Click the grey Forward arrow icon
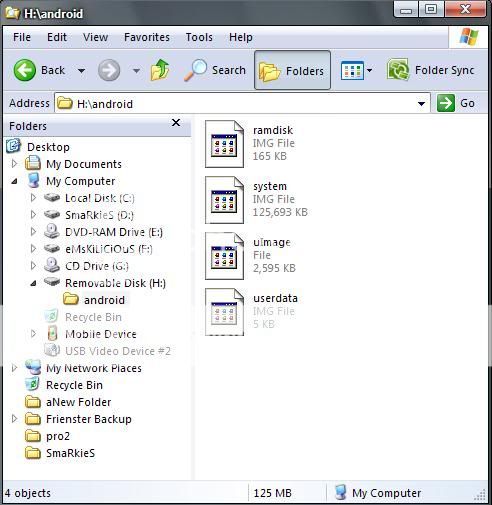This screenshot has width=492, height=505. (x=109, y=70)
